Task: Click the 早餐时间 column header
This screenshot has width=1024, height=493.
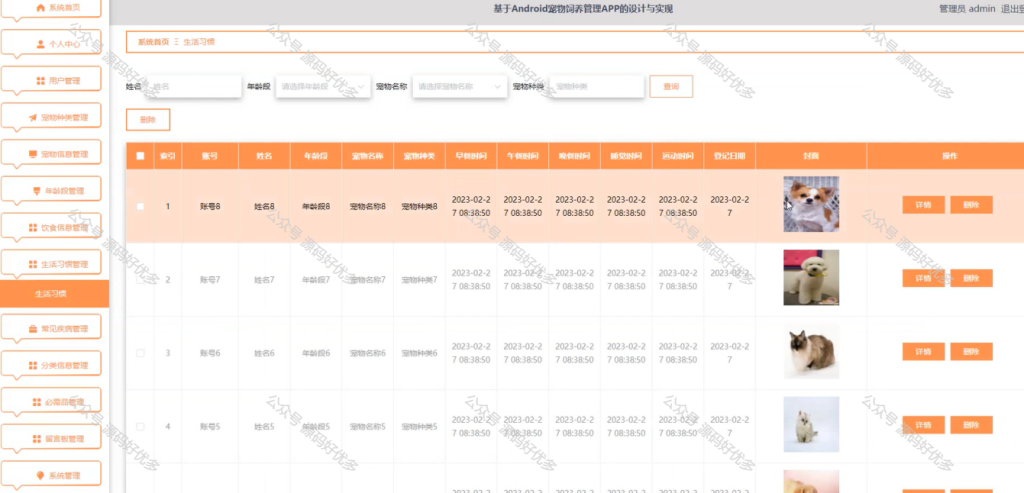Action: [471, 157]
